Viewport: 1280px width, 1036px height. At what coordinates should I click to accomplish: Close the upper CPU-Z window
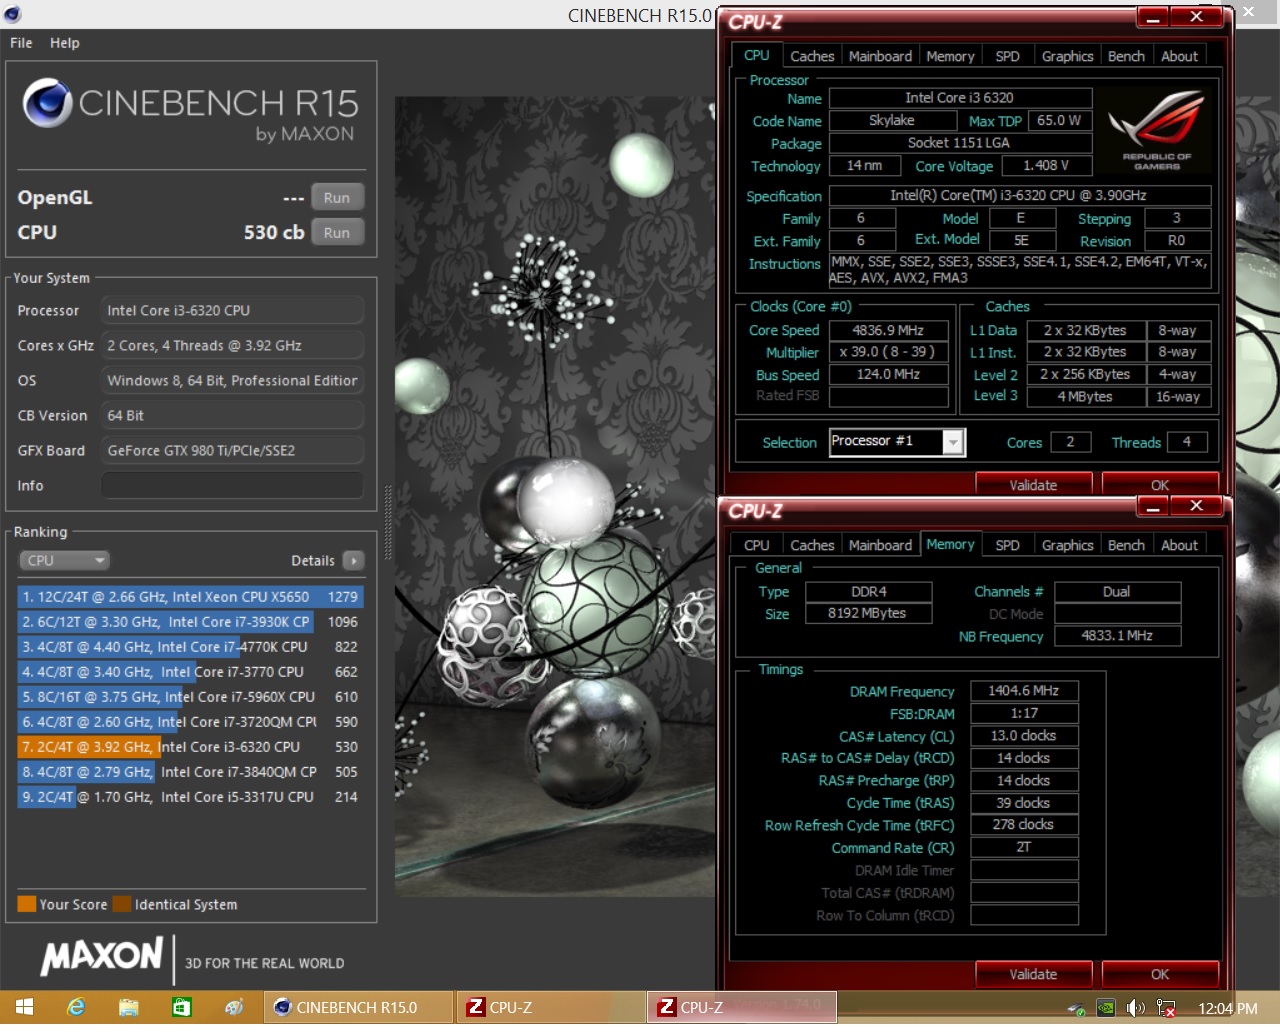click(x=1196, y=18)
